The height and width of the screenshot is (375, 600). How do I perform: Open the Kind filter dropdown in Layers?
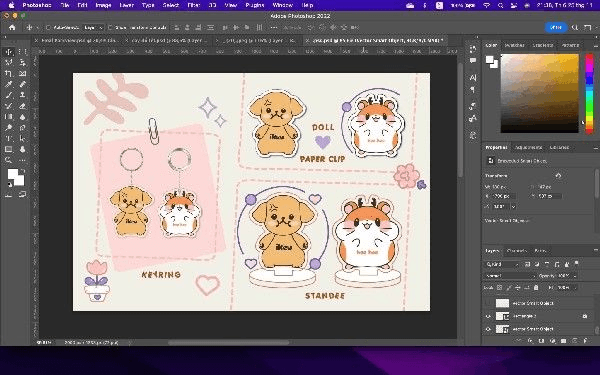[502, 264]
